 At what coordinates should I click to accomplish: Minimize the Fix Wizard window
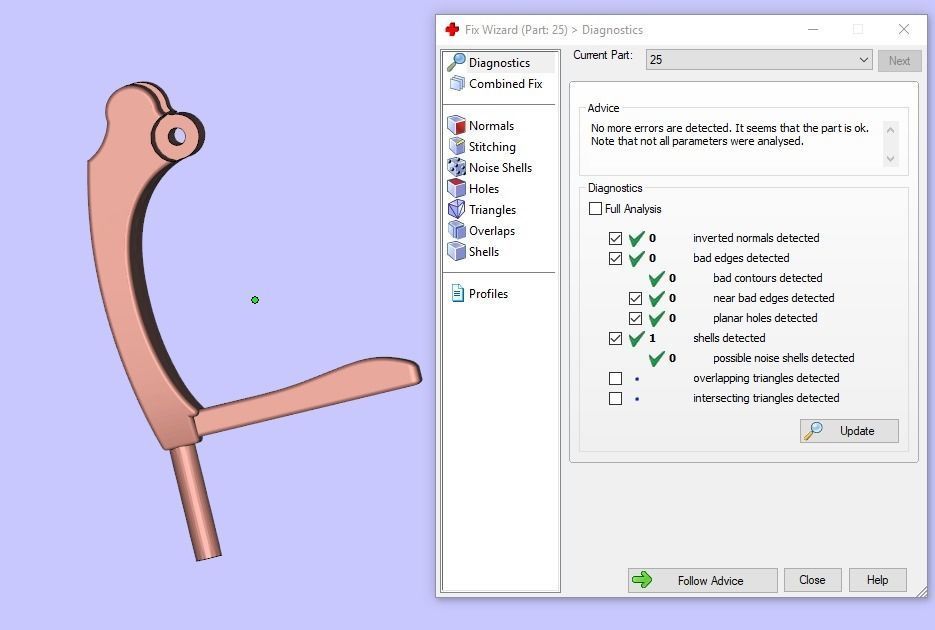(x=813, y=29)
